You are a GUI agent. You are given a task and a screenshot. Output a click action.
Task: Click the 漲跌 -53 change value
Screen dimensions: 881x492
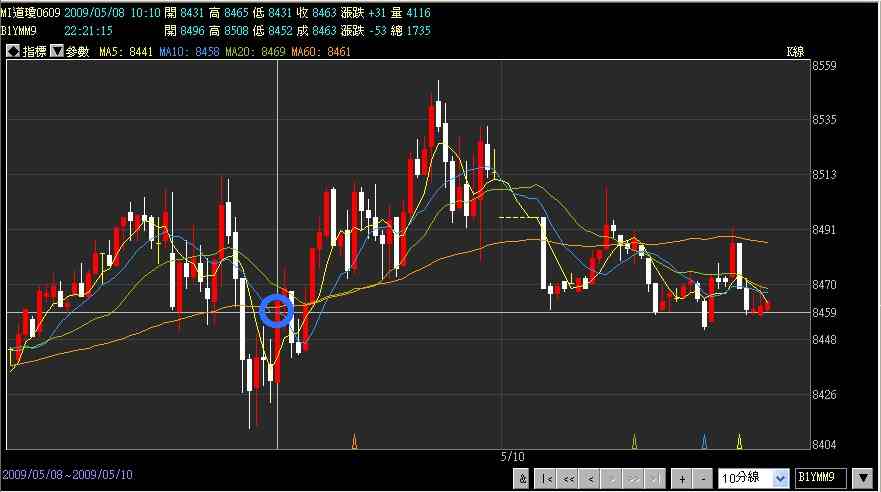pyautogui.click(x=363, y=31)
